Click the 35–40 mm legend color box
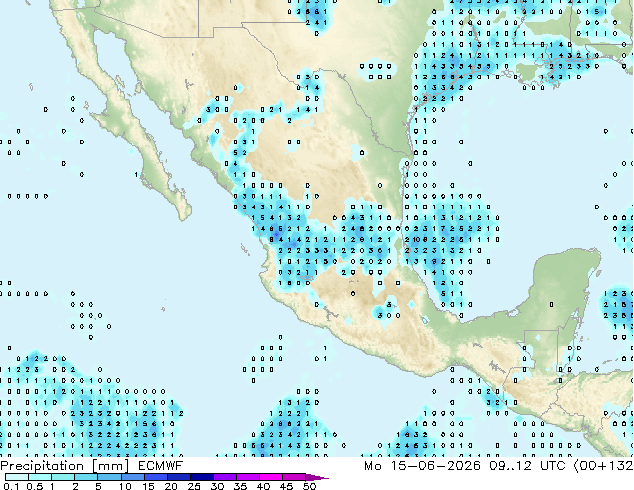 (248, 477)
